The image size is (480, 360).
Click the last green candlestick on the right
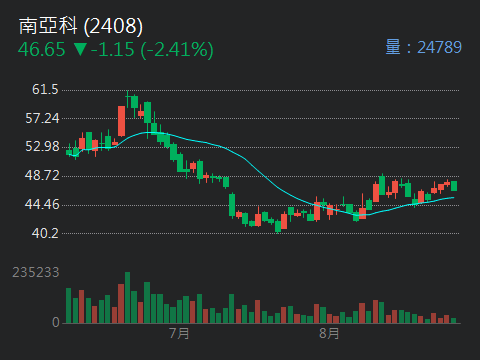454,186
